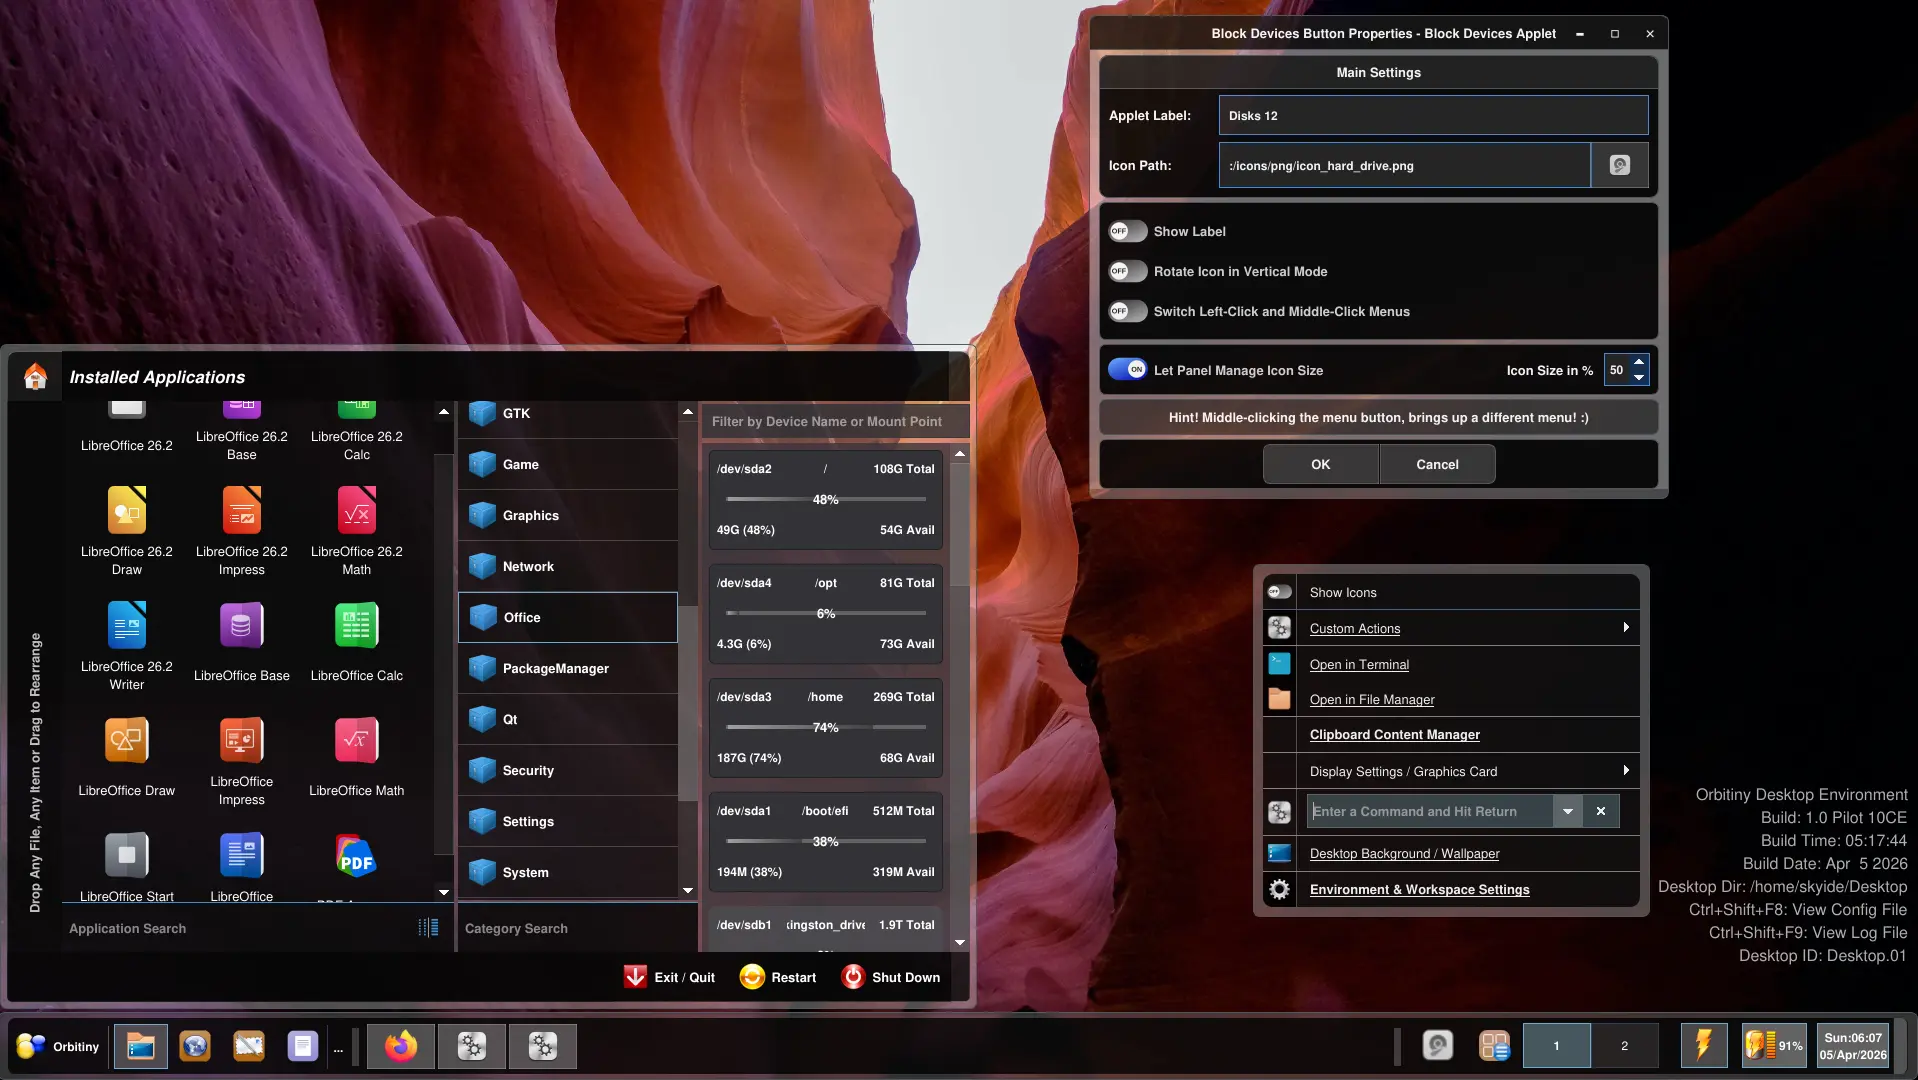Launch LibreOffice 26.2 Impress icon

click(242, 512)
